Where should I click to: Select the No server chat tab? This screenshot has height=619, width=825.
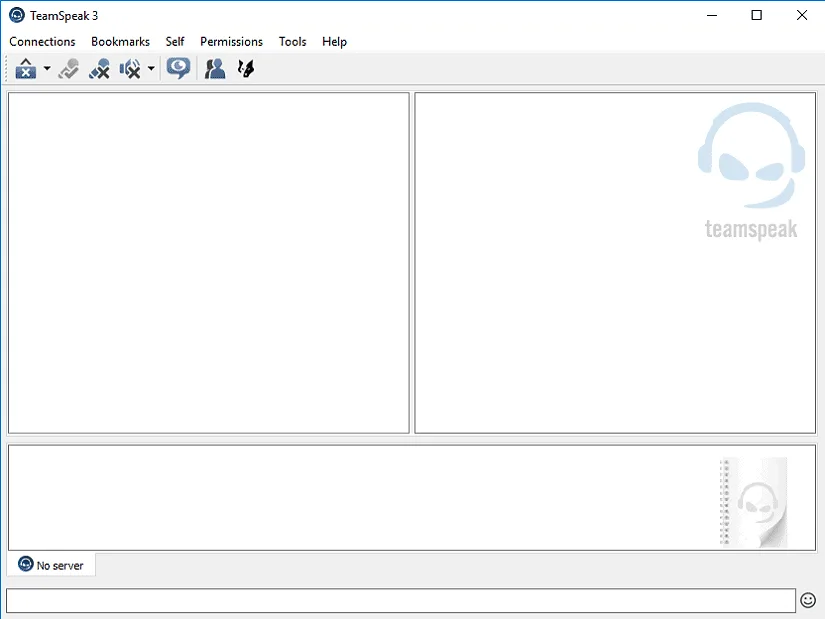point(51,565)
